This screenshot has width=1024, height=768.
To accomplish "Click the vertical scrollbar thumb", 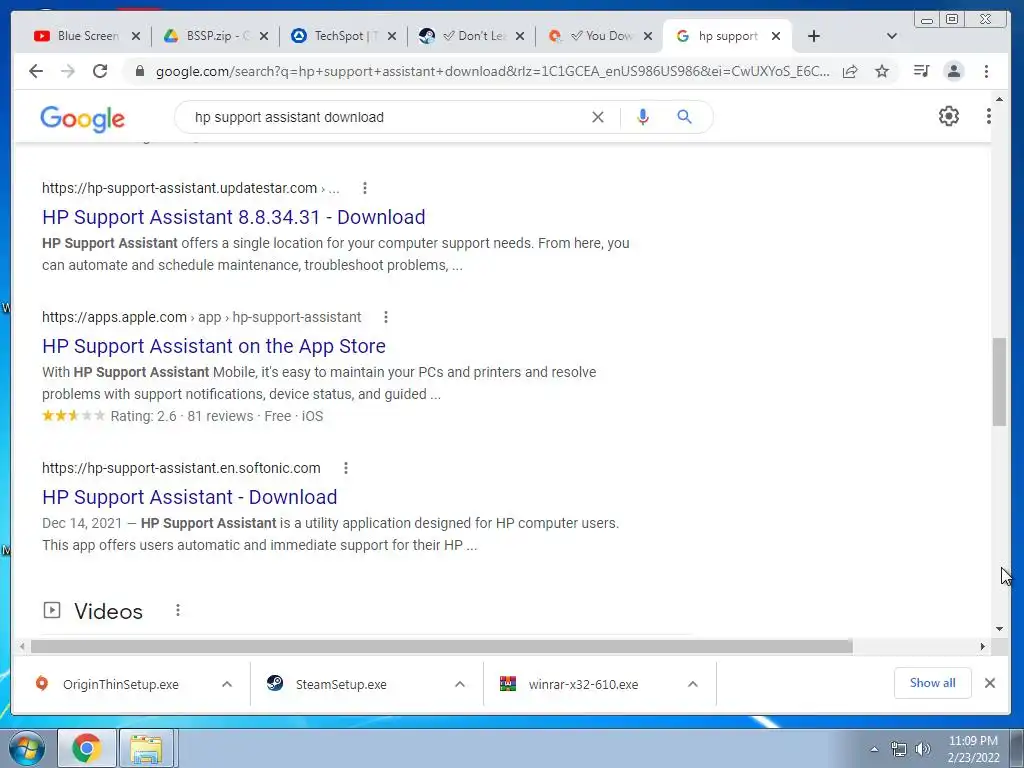I will click(x=999, y=382).
